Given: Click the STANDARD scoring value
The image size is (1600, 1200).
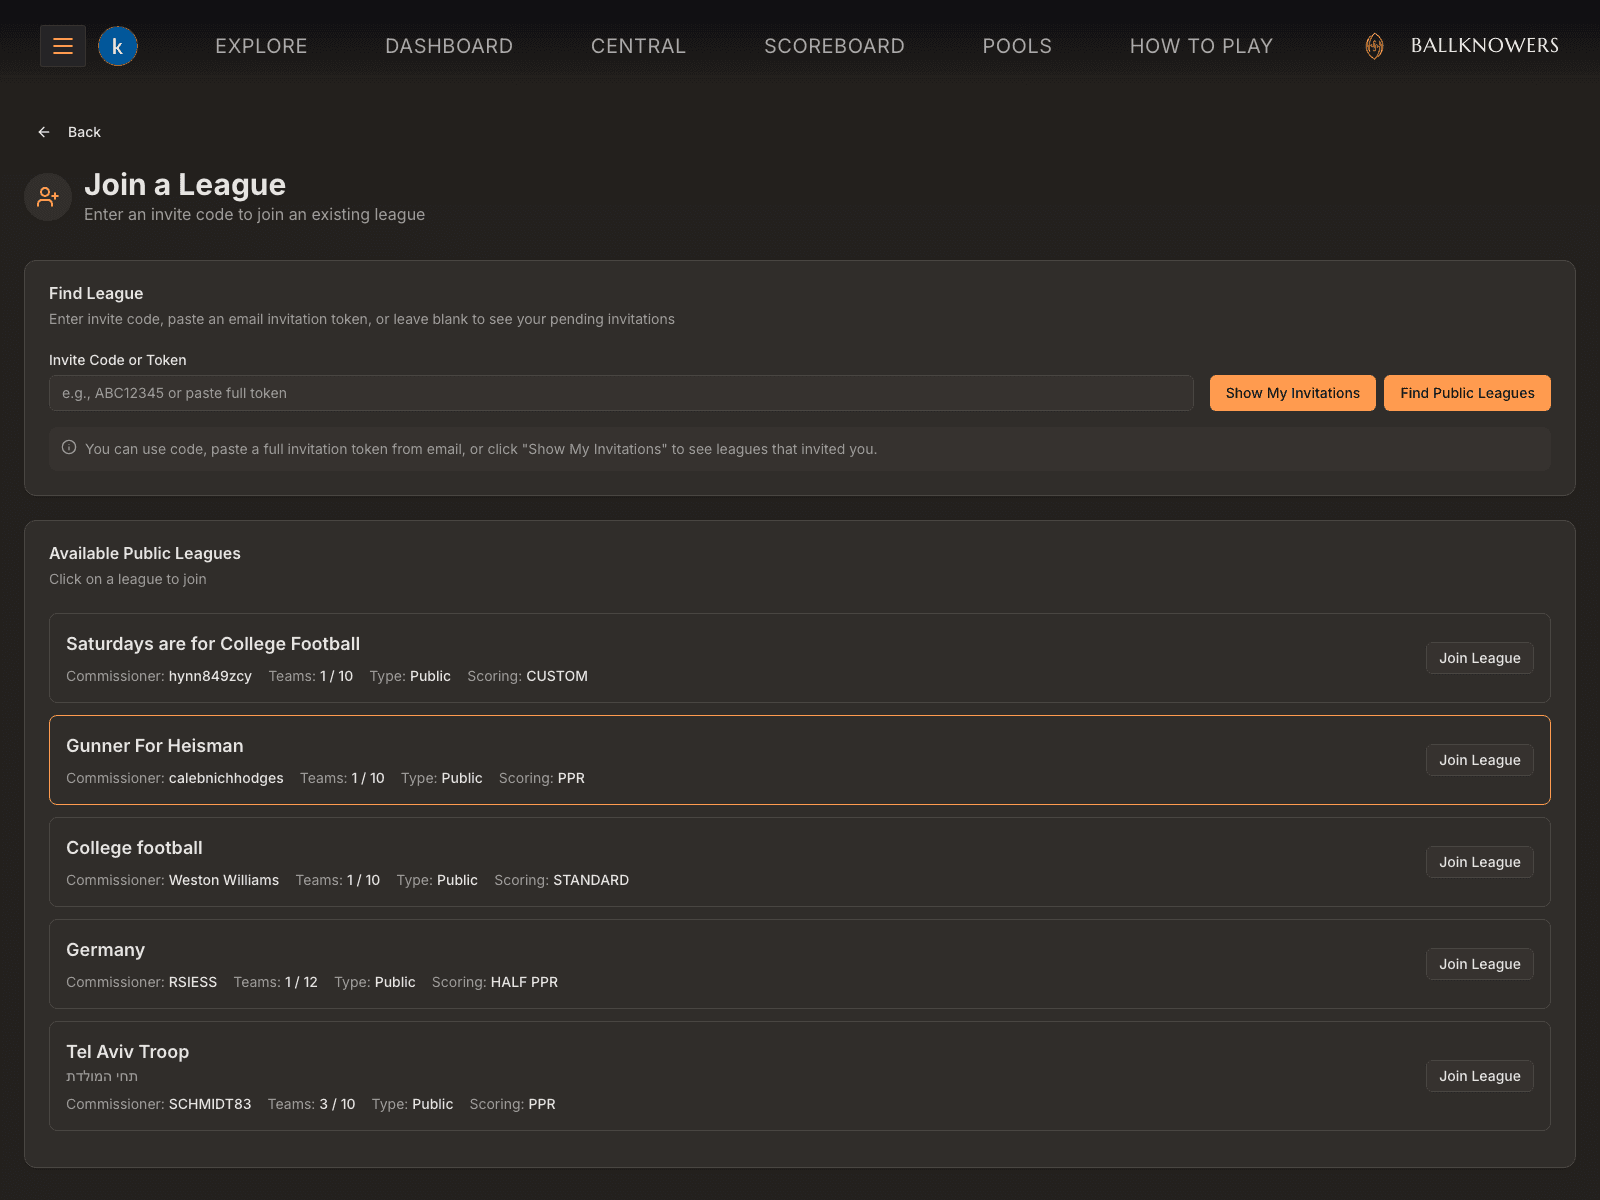Looking at the screenshot, I should pyautogui.click(x=591, y=880).
